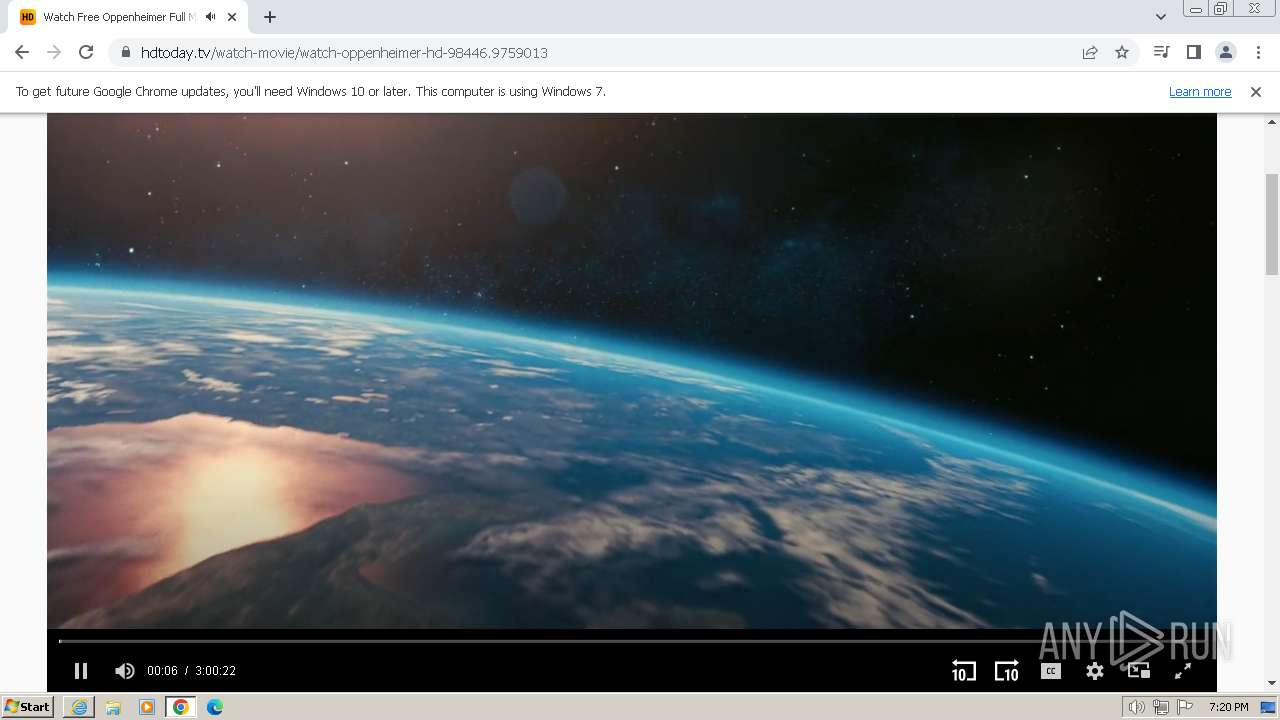Mute the tab's audio speaker icon
The height and width of the screenshot is (720, 1280).
pos(211,17)
